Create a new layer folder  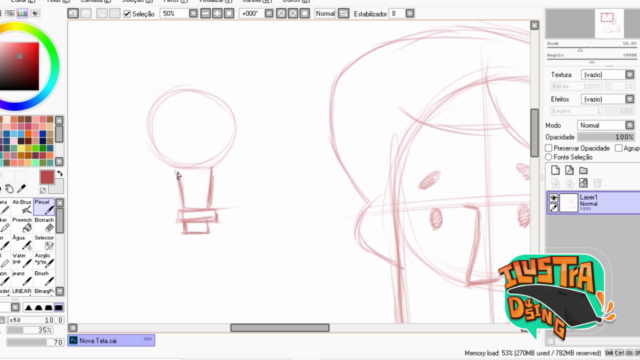click(x=583, y=170)
